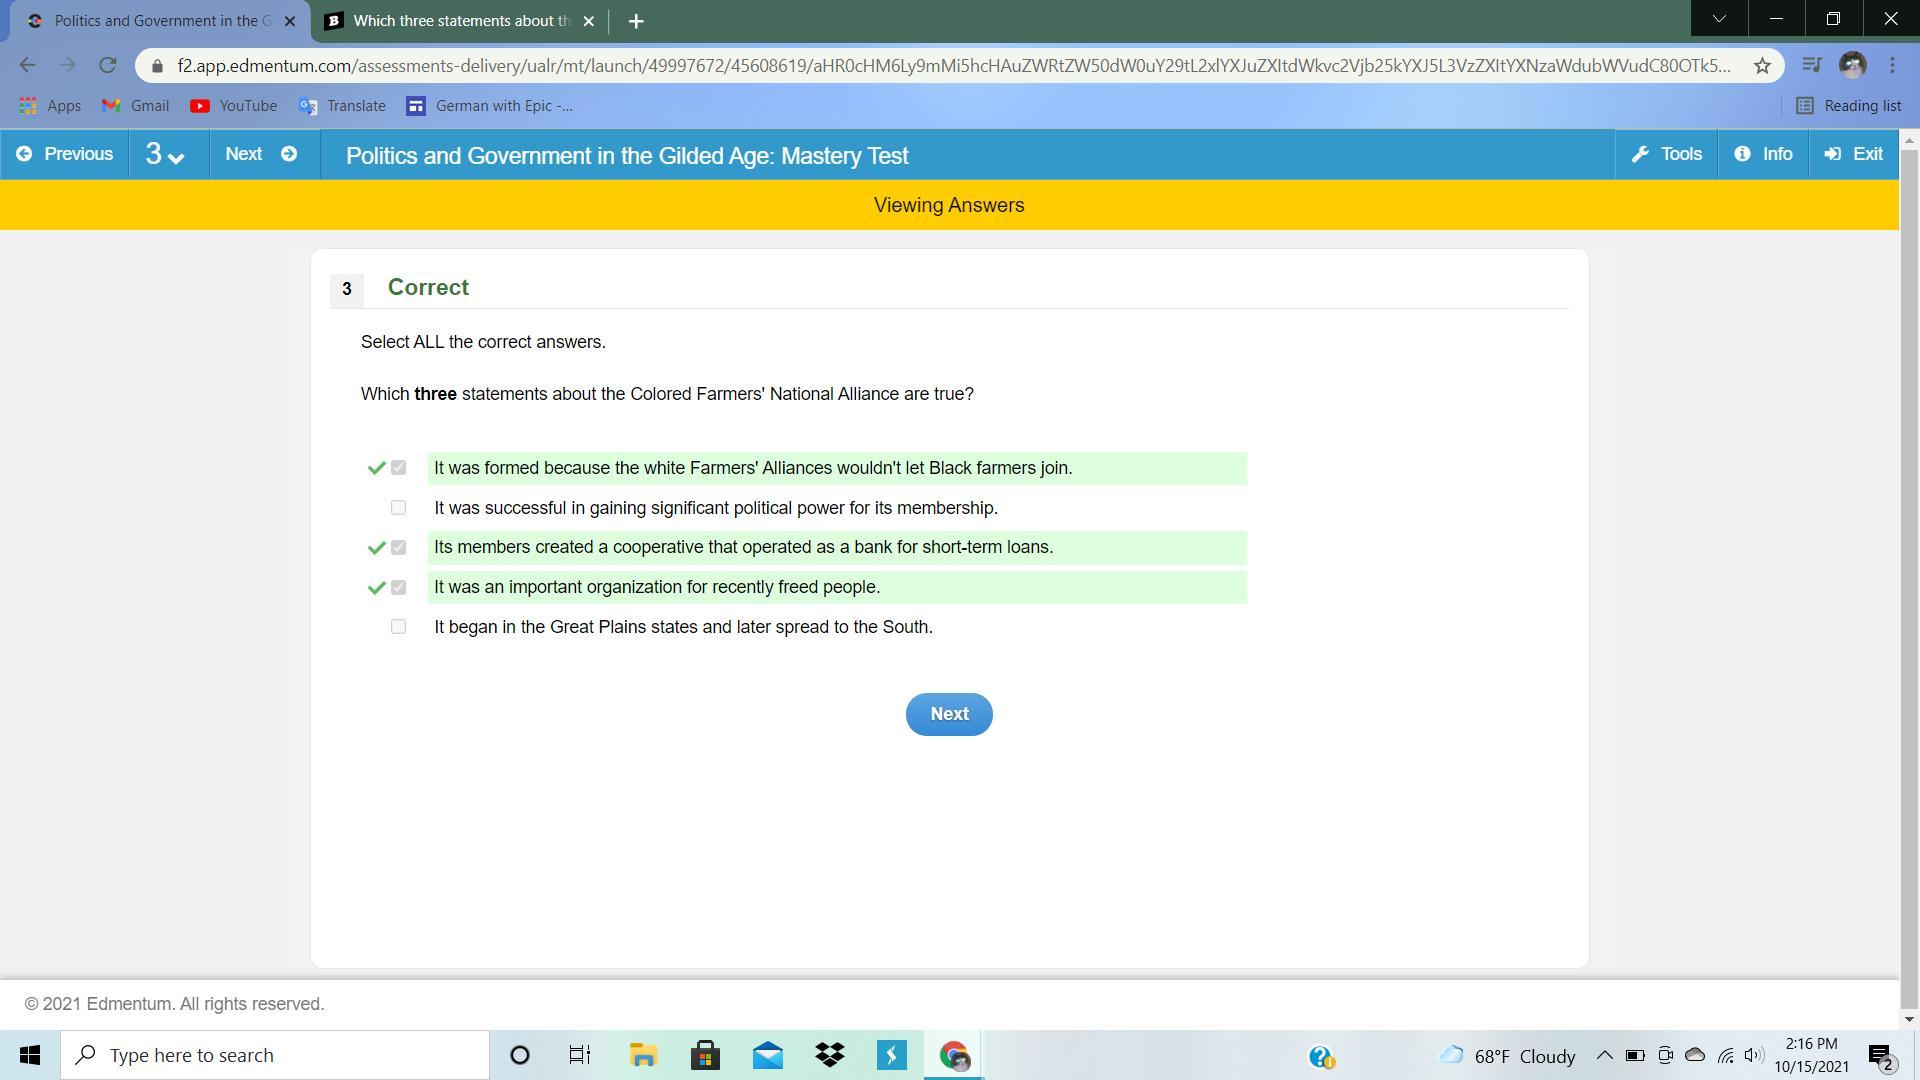1920x1080 pixels.
Task: Bookmark this page with star icon
Action: coord(1762,66)
